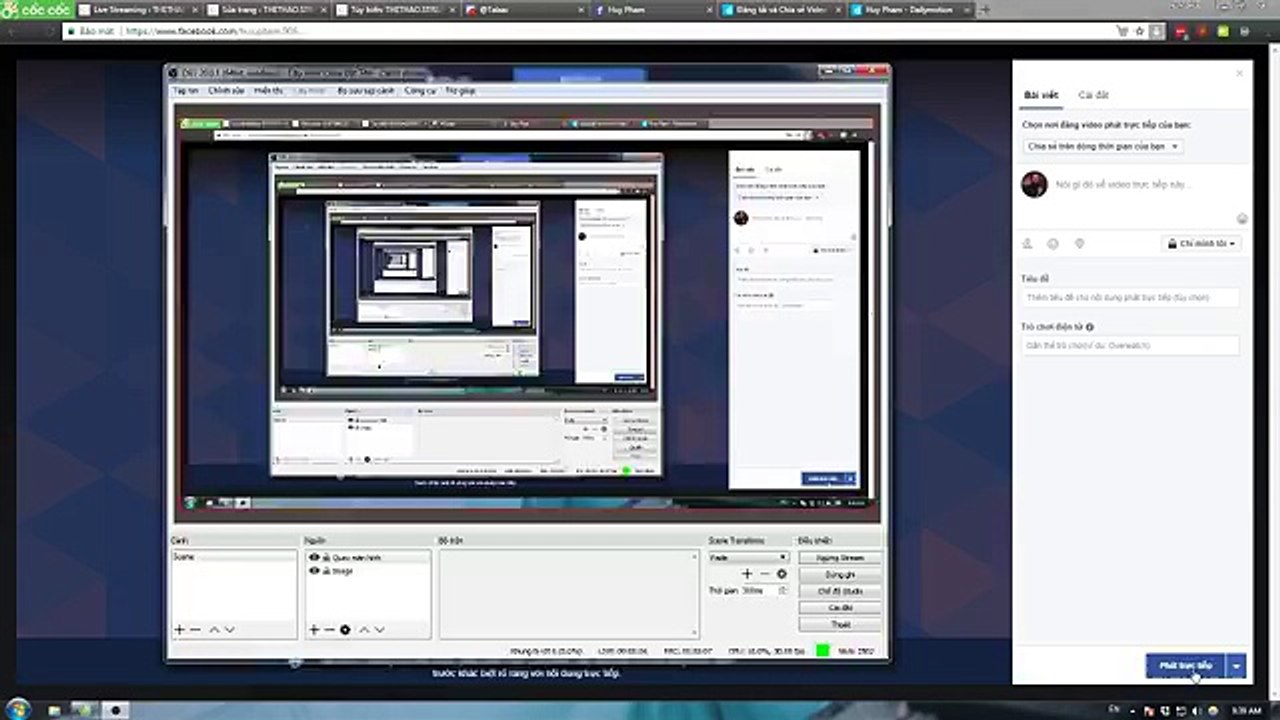1280x720 pixels.
Task: Remove the selected source with the minus icon
Action: click(329, 630)
